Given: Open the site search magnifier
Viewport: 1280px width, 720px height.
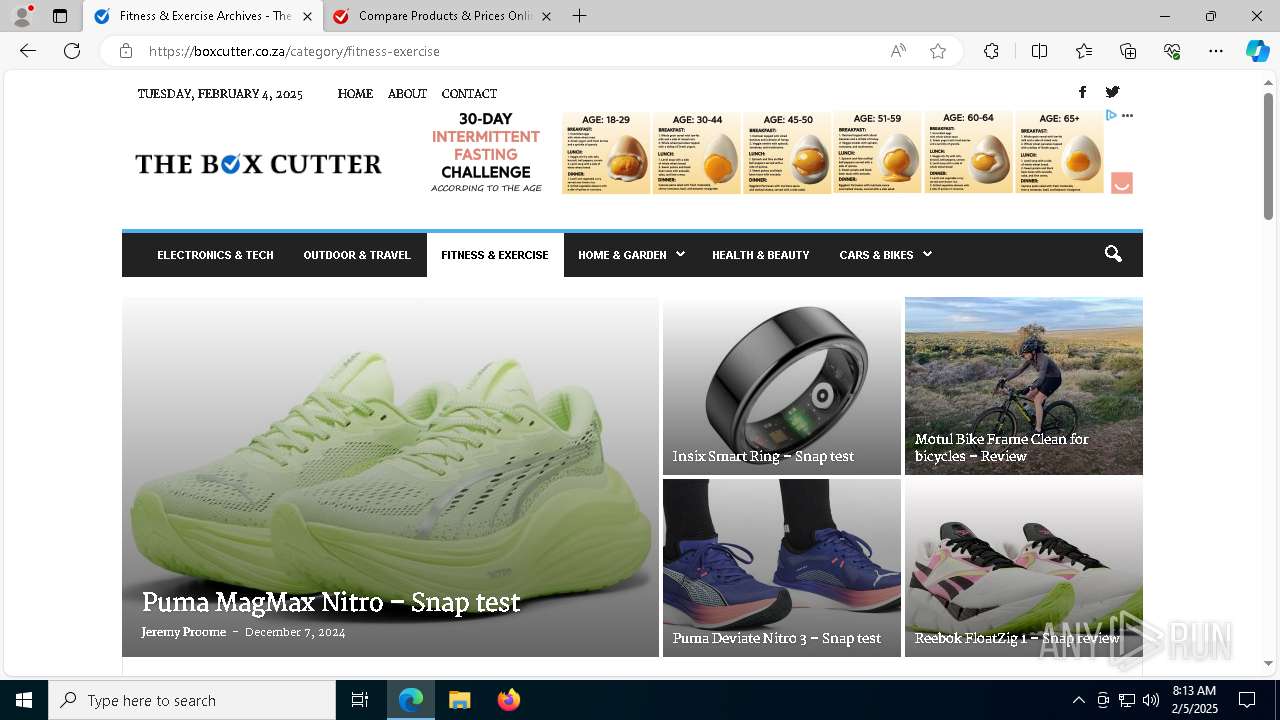Looking at the screenshot, I should [1113, 254].
